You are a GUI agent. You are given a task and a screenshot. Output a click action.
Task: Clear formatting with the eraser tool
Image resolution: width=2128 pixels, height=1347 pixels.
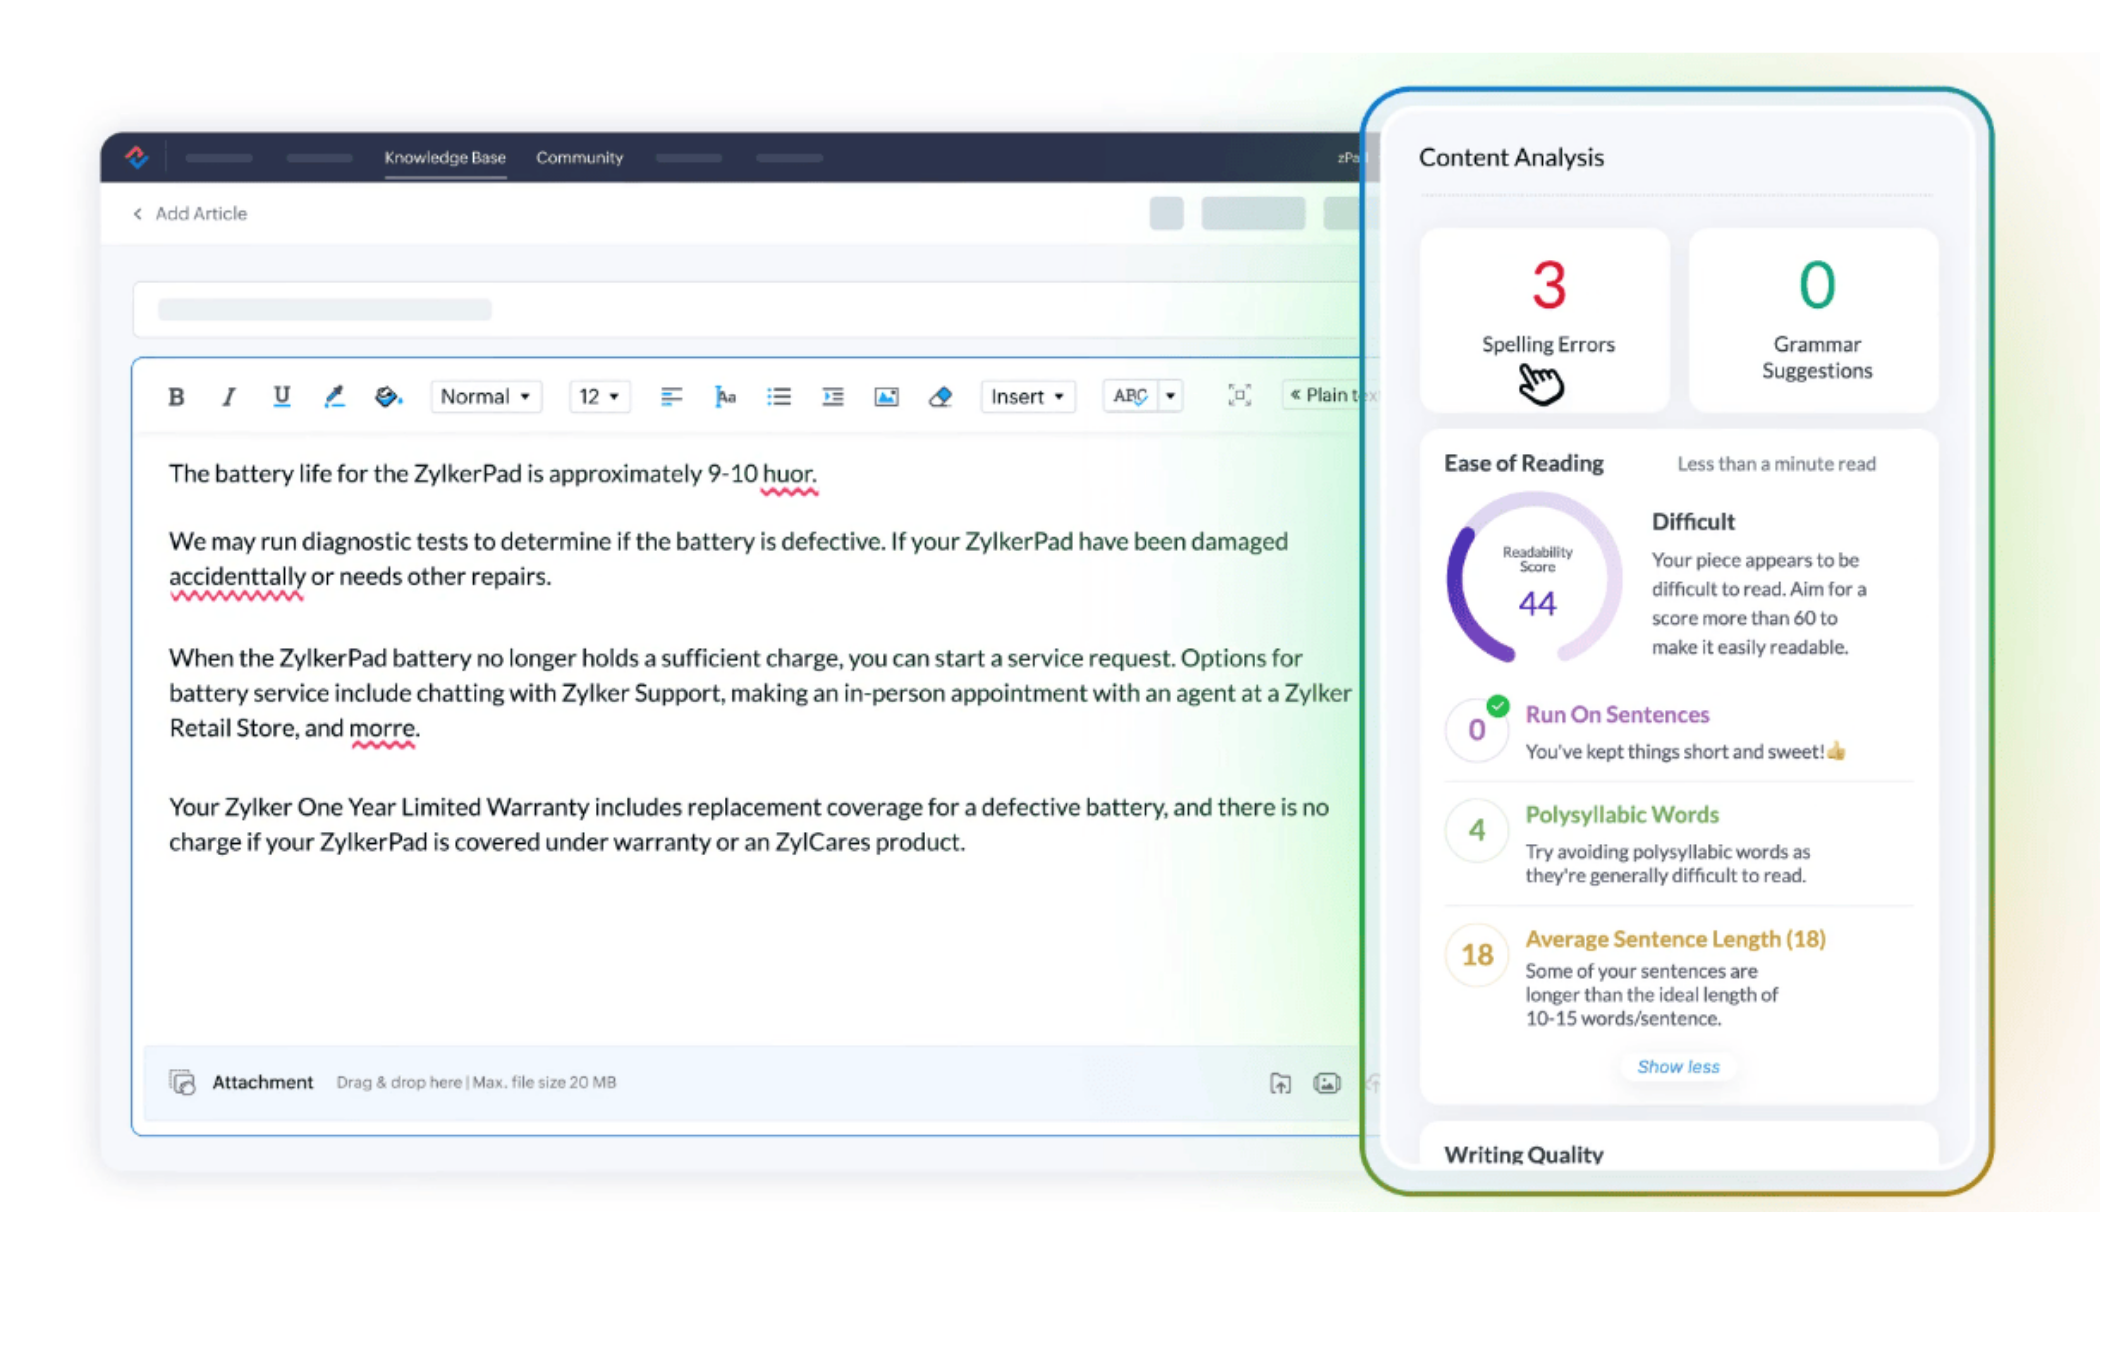pyautogui.click(x=940, y=396)
